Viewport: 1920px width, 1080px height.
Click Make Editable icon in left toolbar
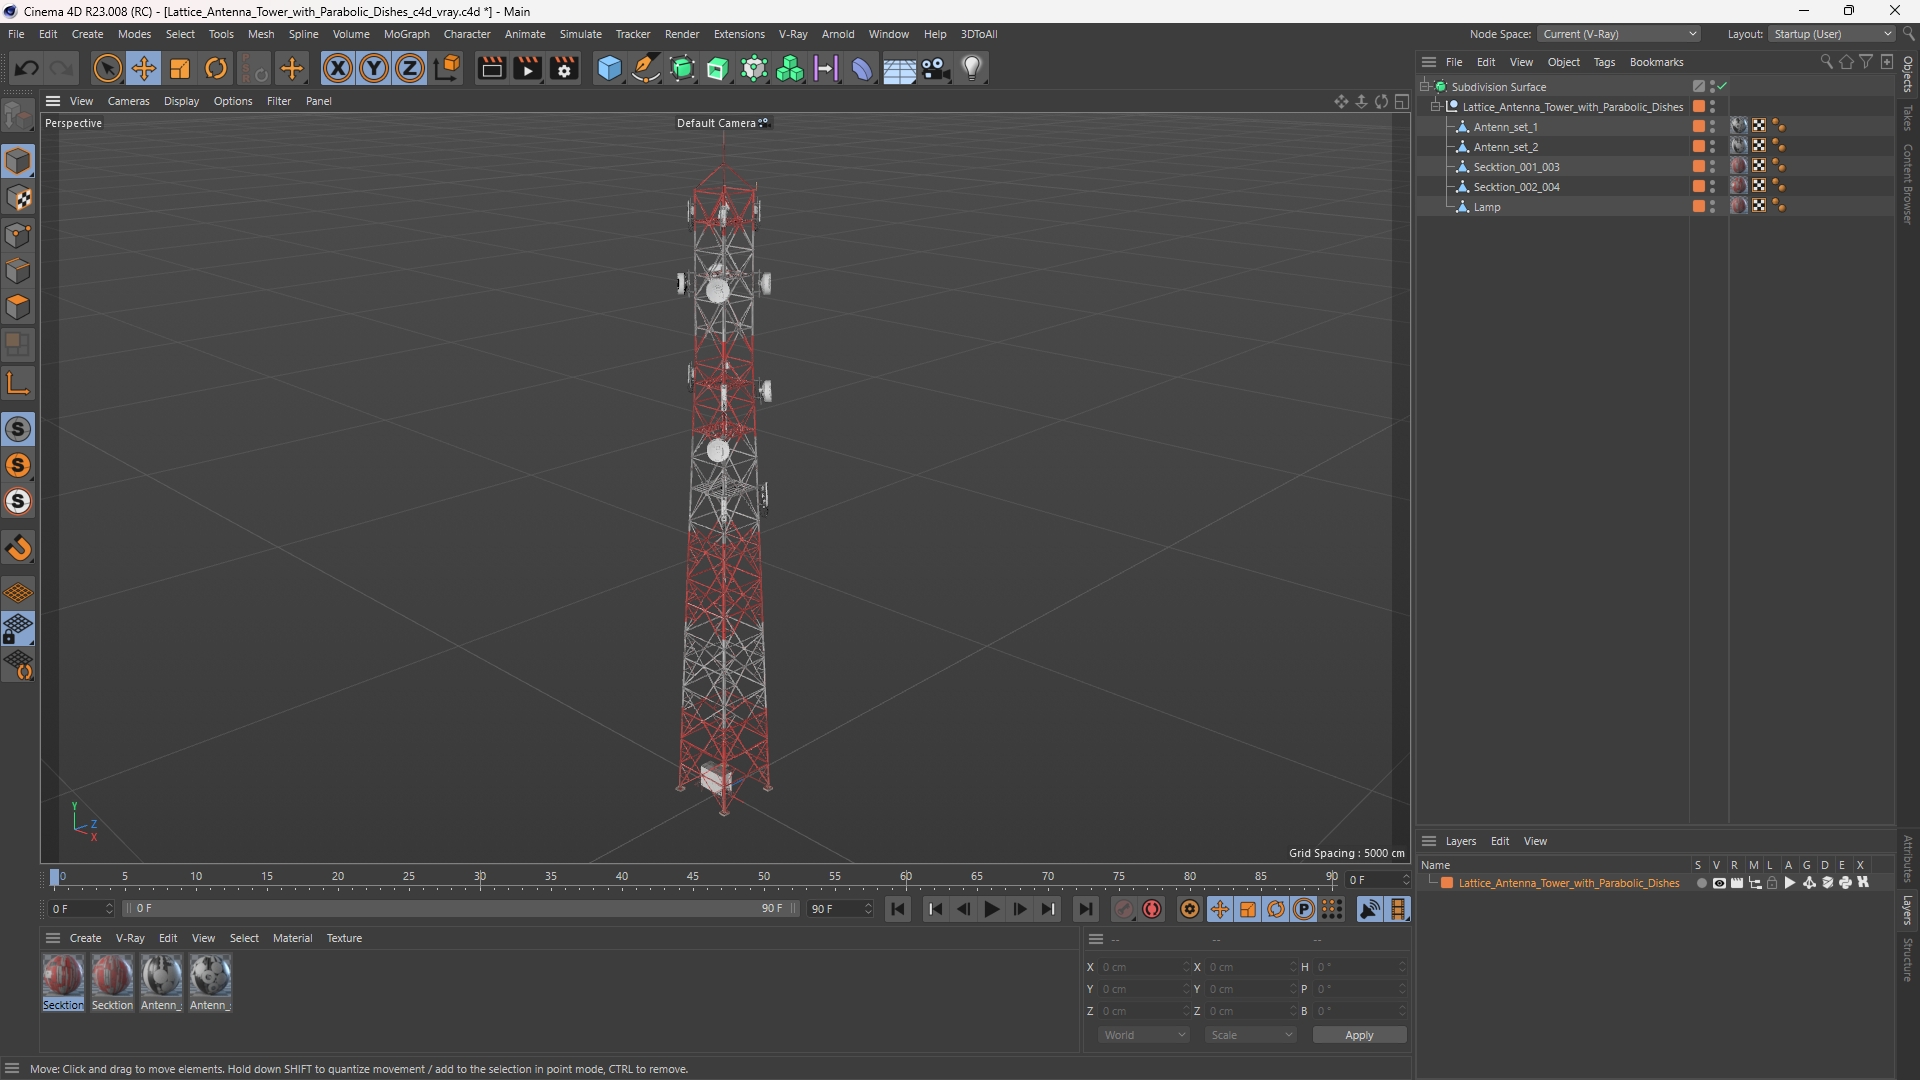point(18,115)
